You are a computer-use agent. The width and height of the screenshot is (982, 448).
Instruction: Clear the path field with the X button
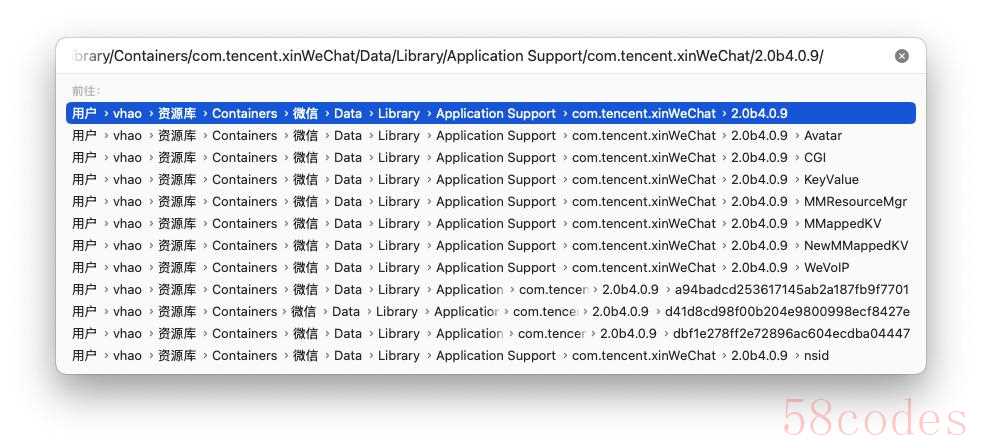click(x=901, y=56)
